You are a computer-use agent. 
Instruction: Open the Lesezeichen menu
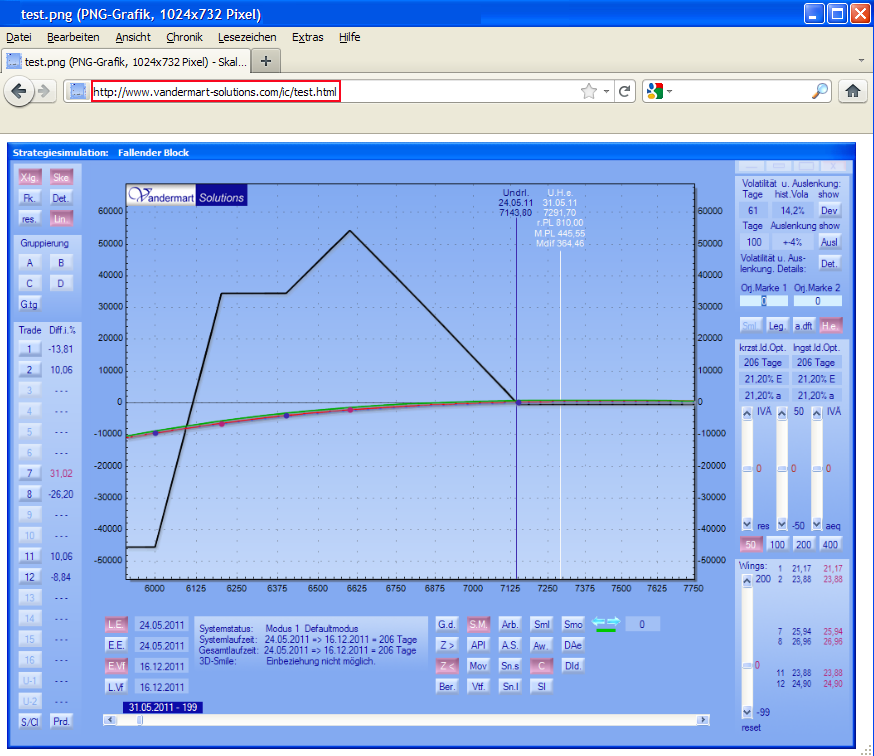point(247,37)
